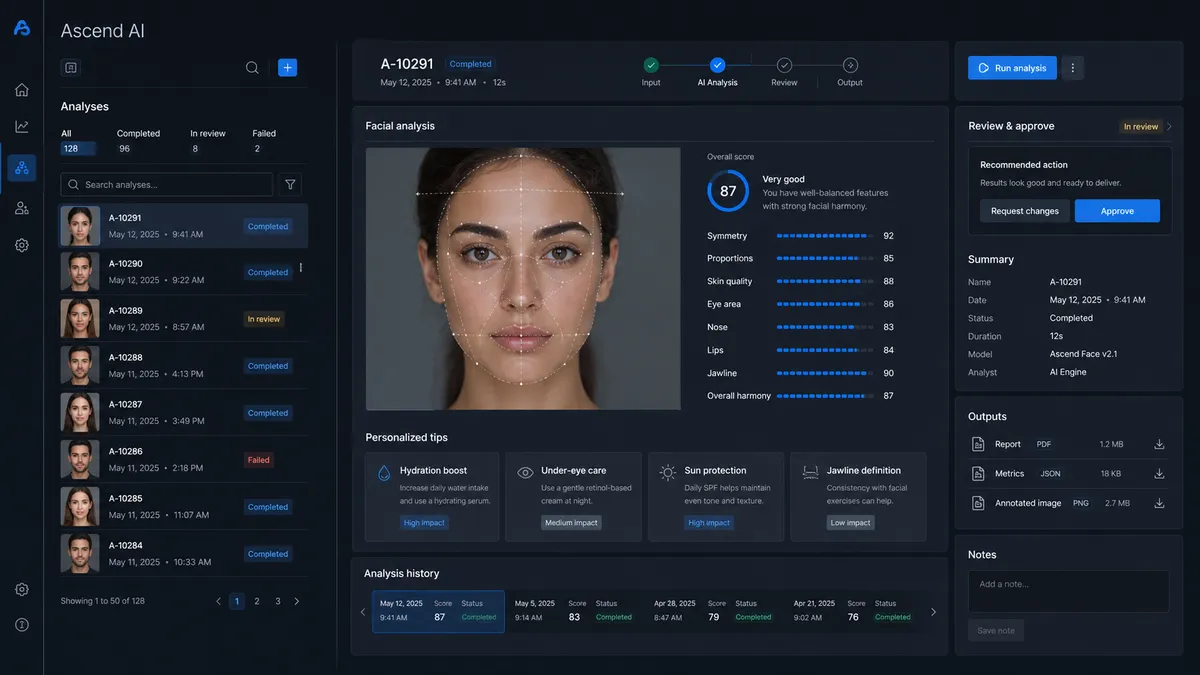
Task: Click the Sun protection sun icon
Action: (x=668, y=473)
